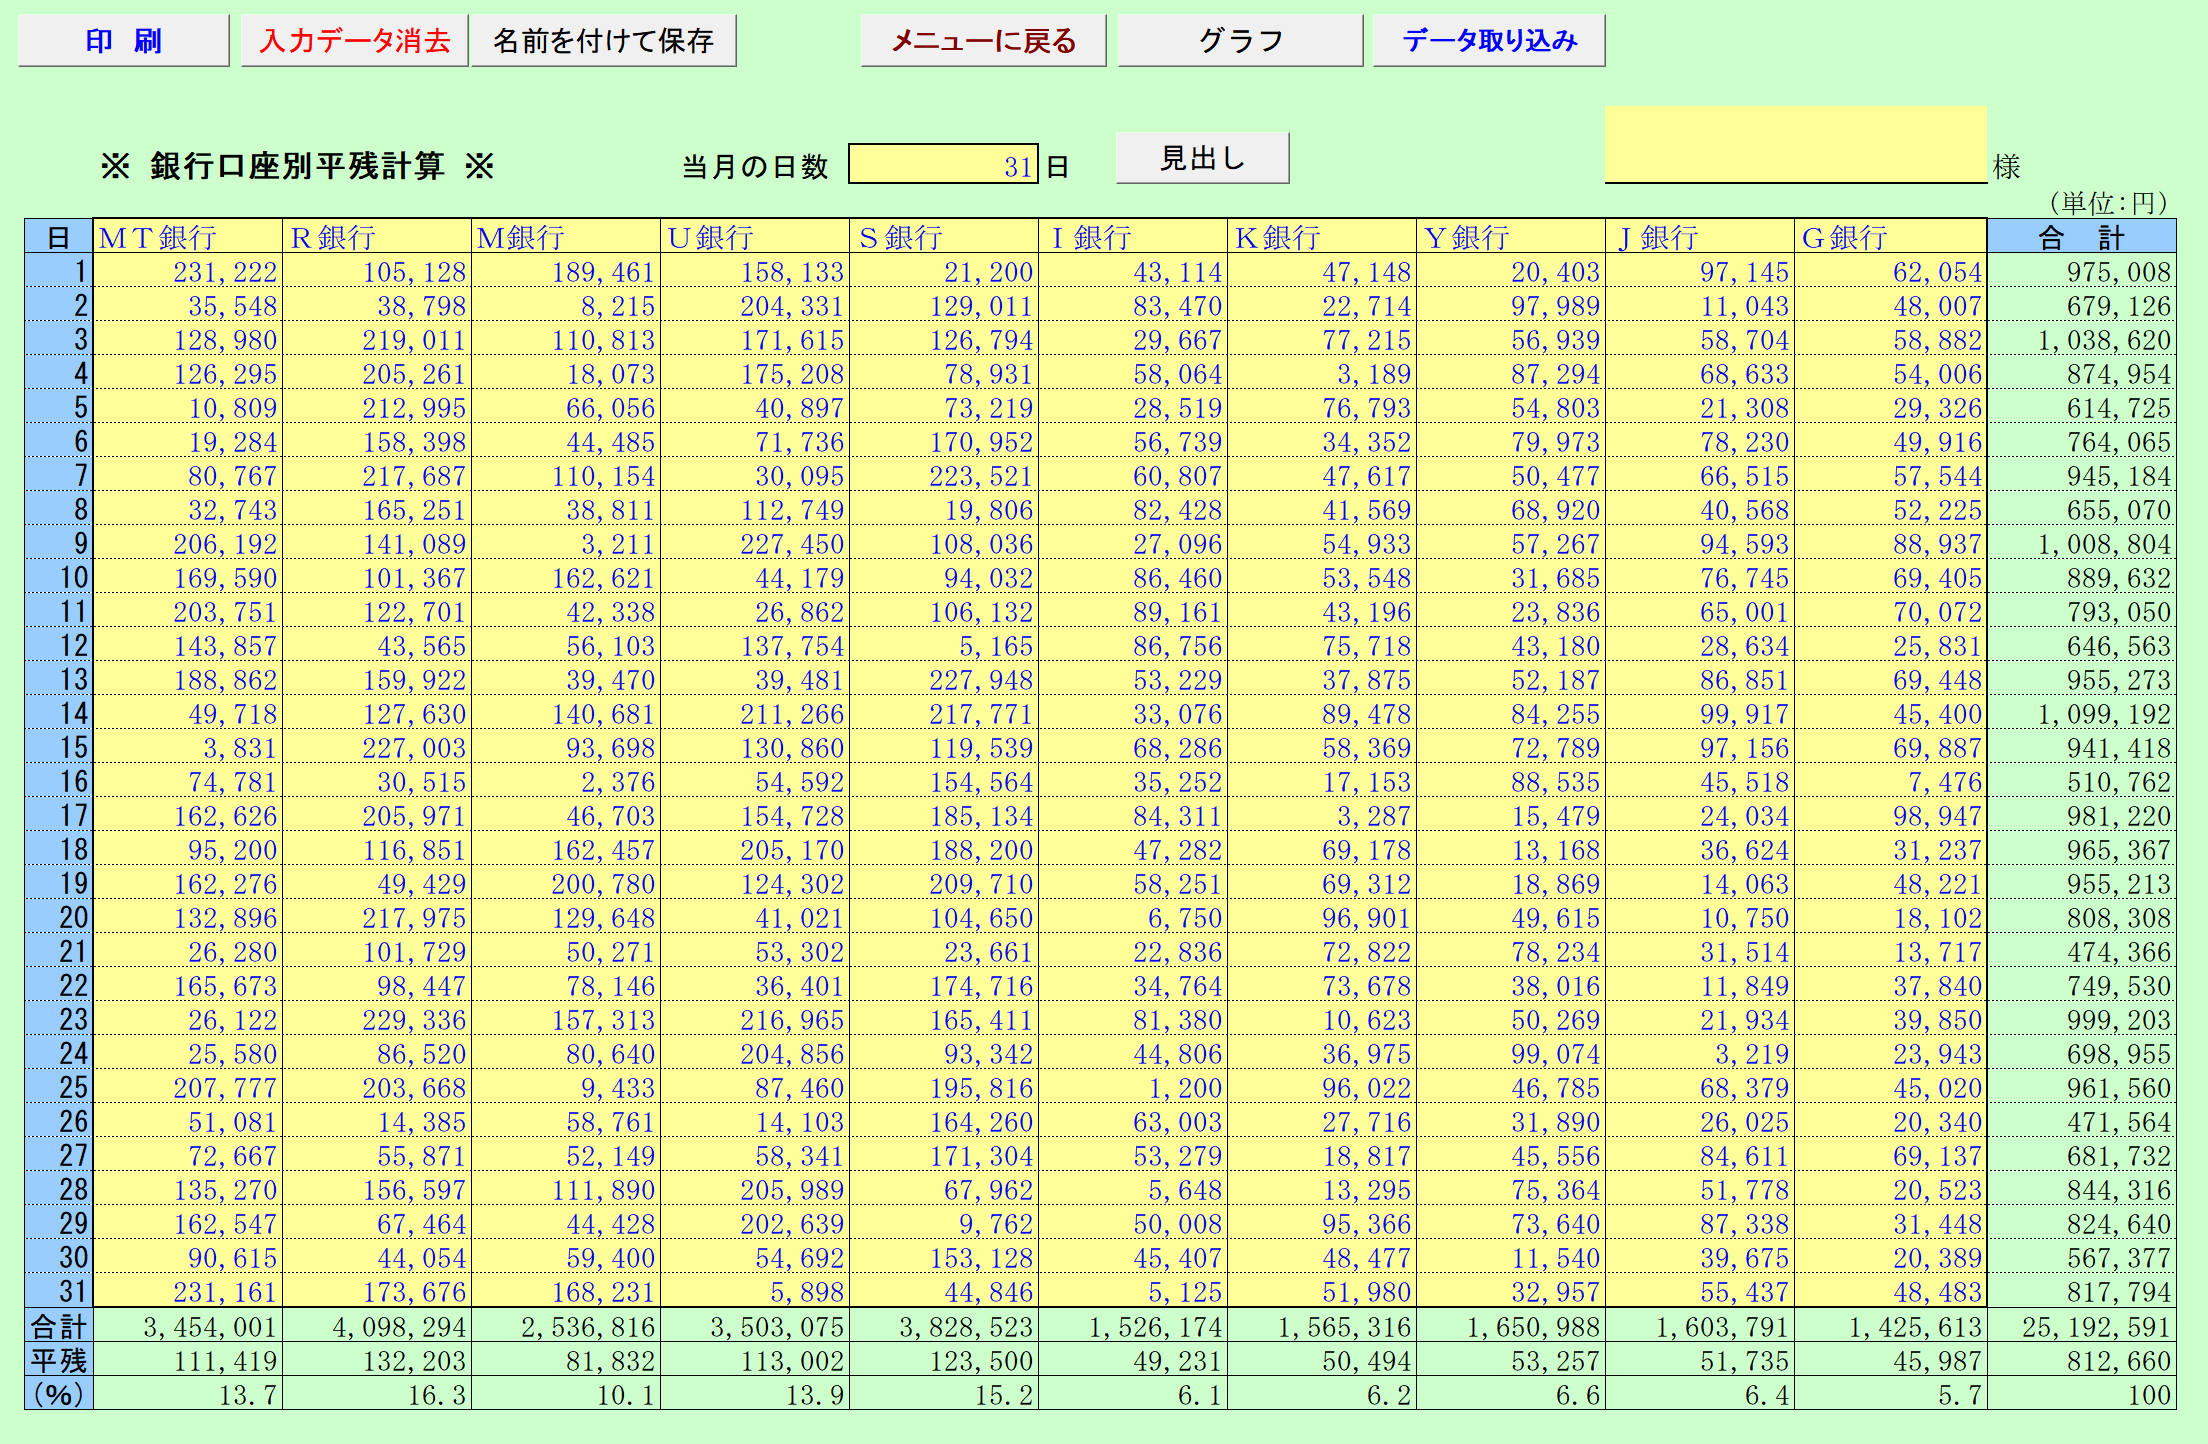
Task: Select overall average 812,660 in 平残 row
Action: pos(2082,1360)
